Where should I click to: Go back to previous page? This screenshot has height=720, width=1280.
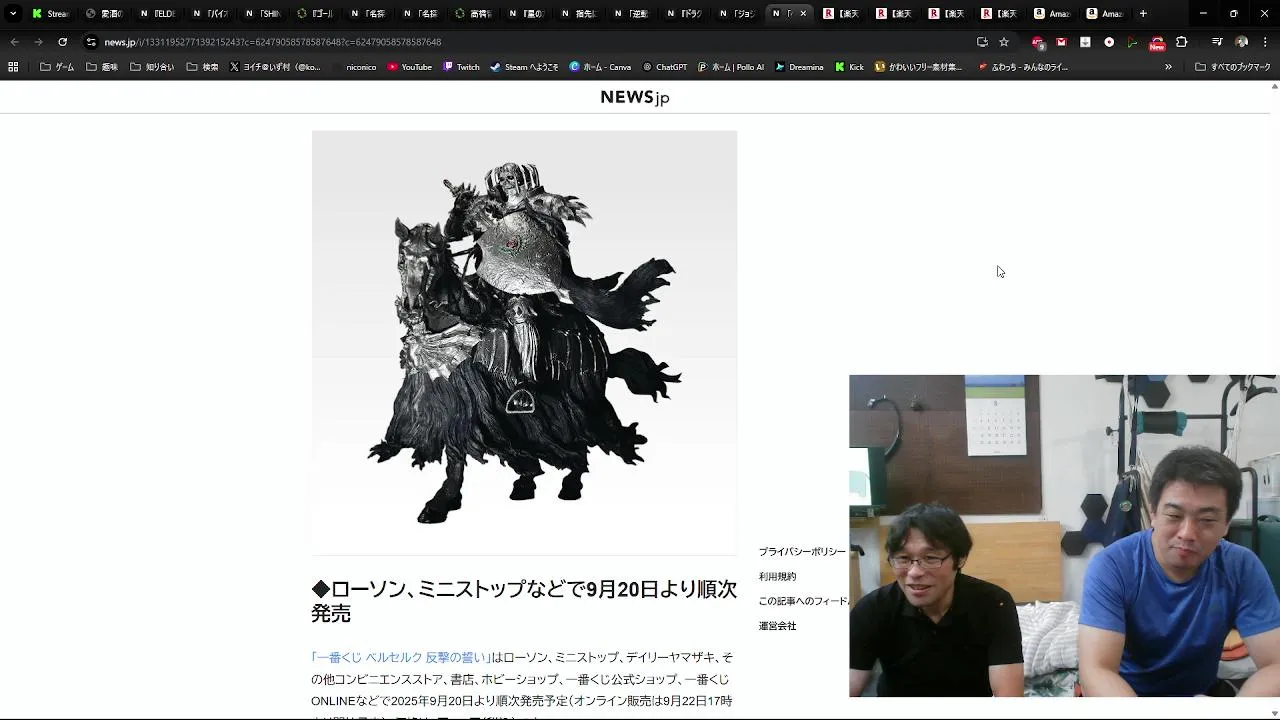coord(14,42)
